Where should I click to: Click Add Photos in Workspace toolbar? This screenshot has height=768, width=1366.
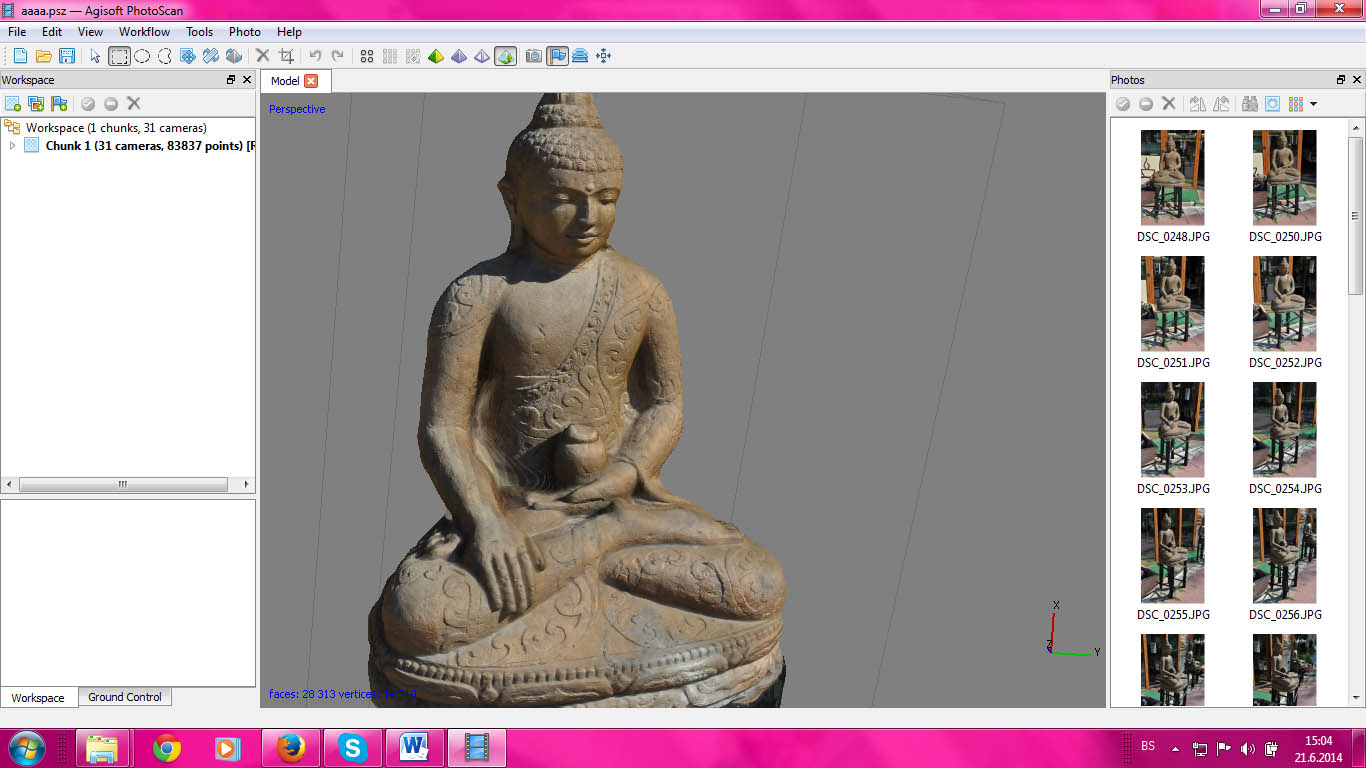pyautogui.click(x=36, y=103)
